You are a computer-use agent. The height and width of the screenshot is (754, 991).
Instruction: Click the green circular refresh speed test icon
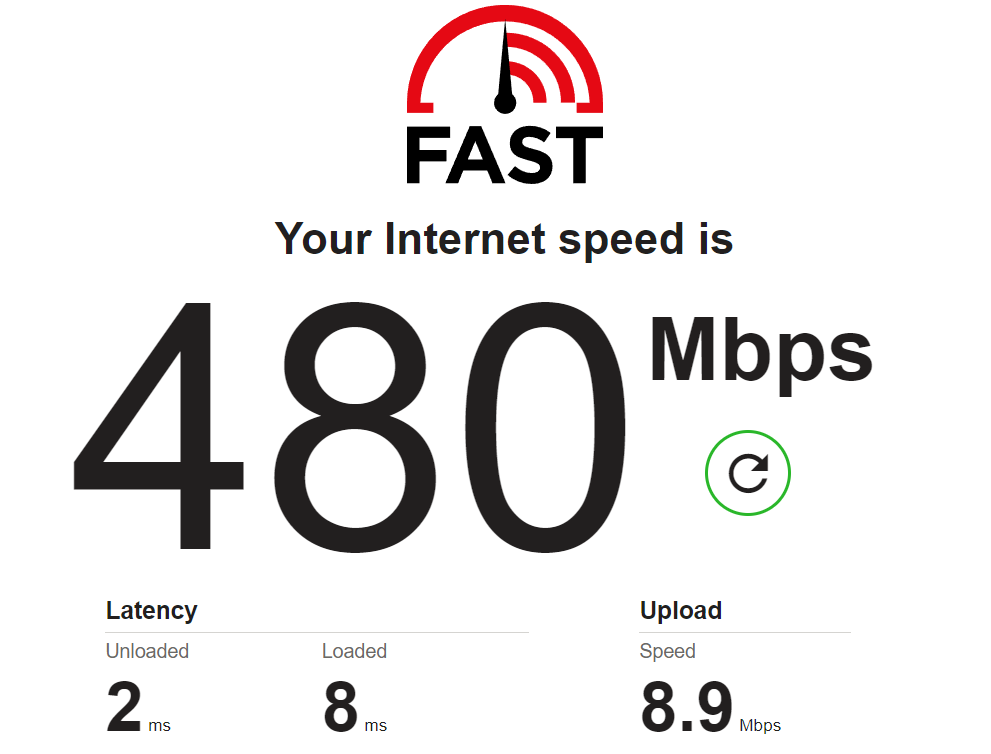tap(748, 473)
